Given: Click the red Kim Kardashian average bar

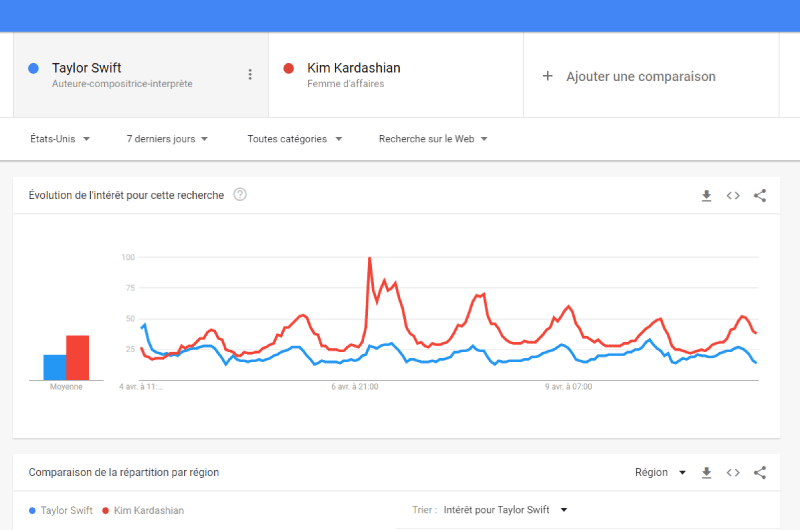Looking at the screenshot, I should [78, 358].
